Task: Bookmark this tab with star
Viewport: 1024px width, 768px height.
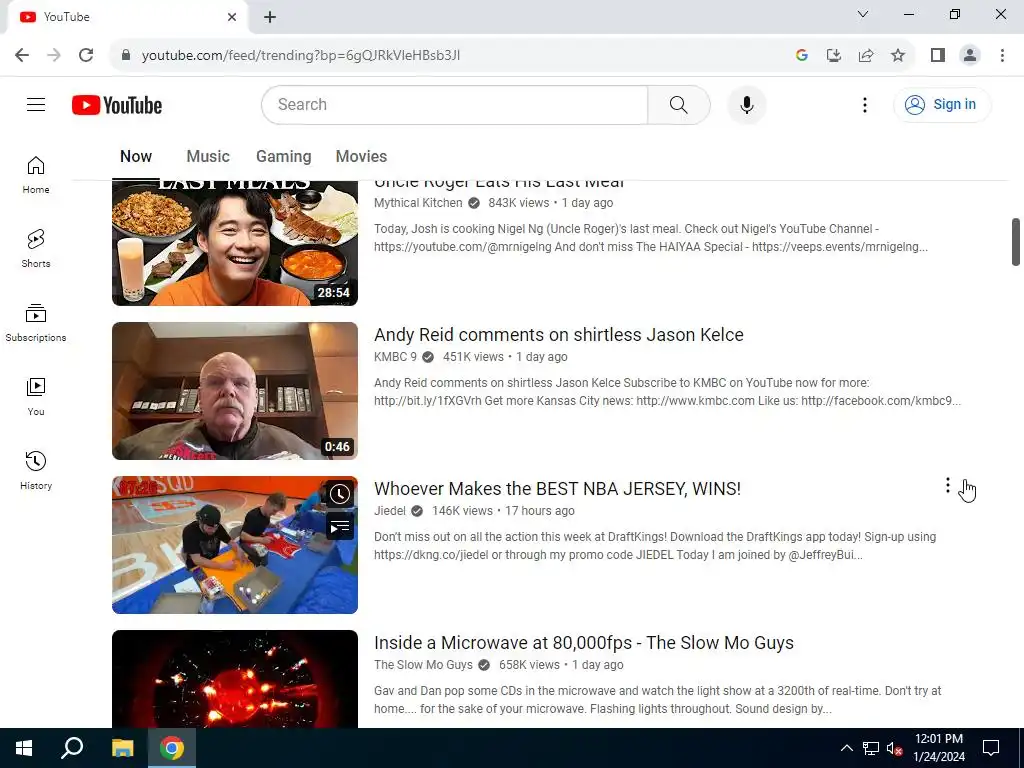Action: point(898,56)
